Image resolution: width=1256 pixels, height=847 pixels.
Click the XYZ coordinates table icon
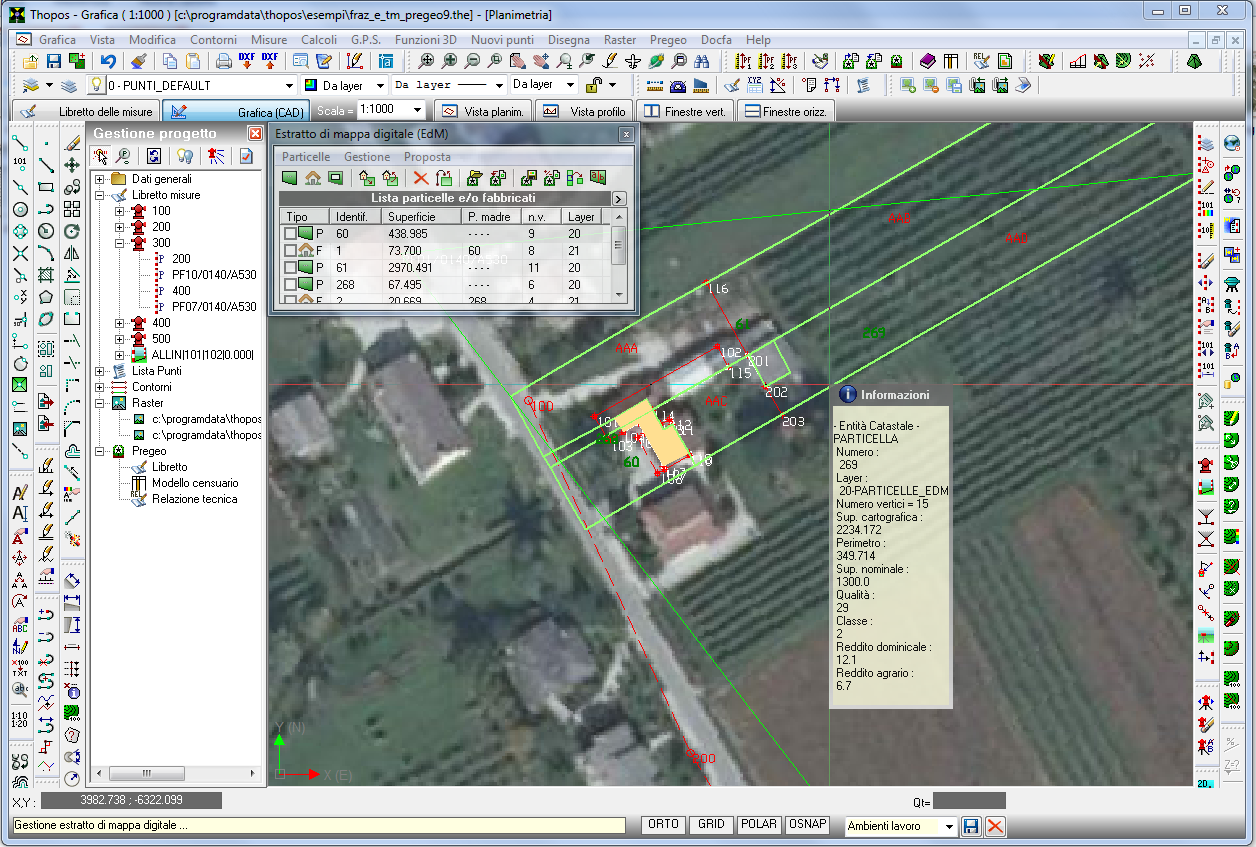tap(755, 85)
